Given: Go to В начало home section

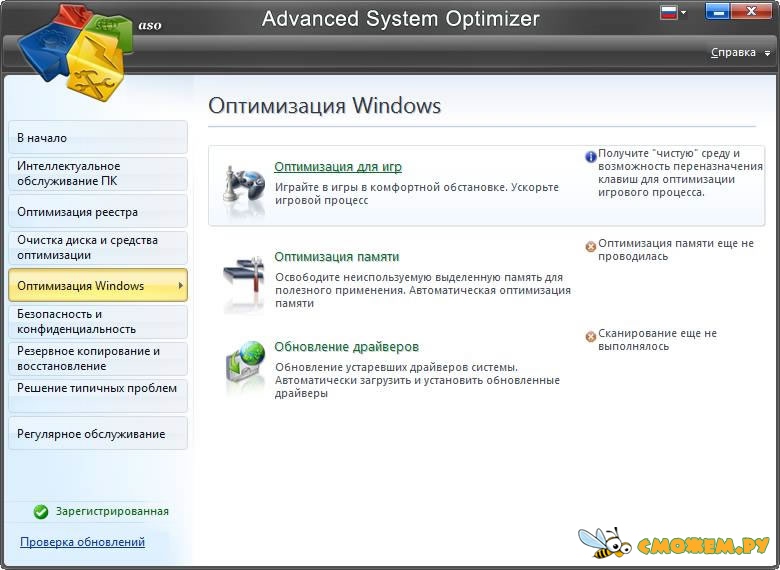Looking at the screenshot, I should point(98,138).
